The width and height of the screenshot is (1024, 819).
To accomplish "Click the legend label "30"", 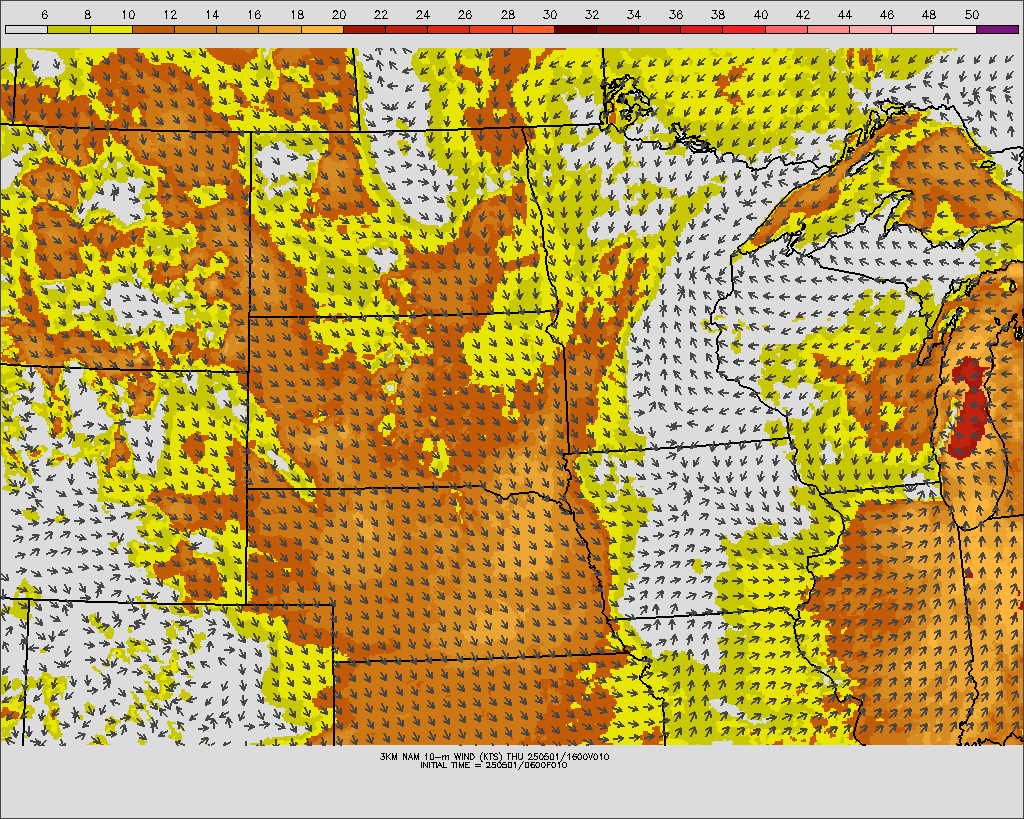I will point(550,14).
